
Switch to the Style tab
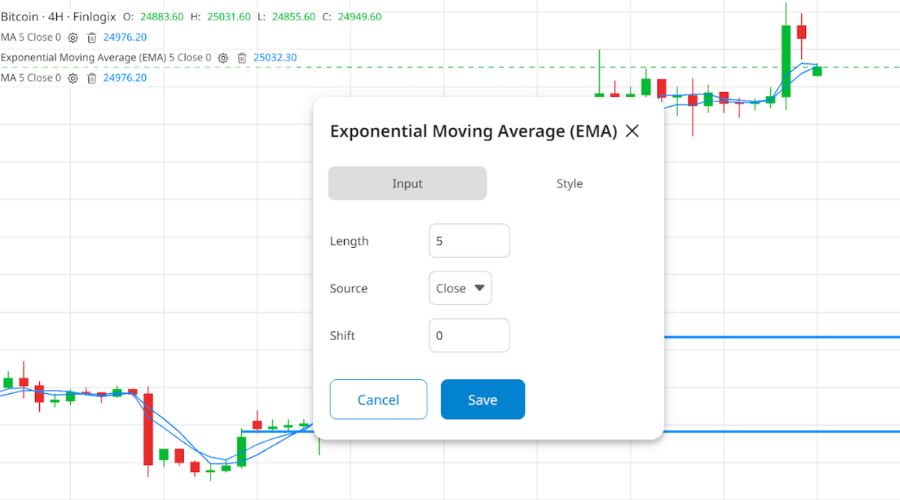pyautogui.click(x=569, y=184)
